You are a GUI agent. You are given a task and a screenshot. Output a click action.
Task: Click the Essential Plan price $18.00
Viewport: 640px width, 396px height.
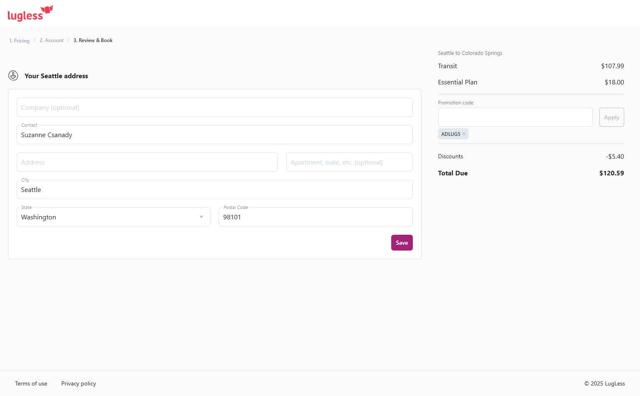[x=614, y=82]
